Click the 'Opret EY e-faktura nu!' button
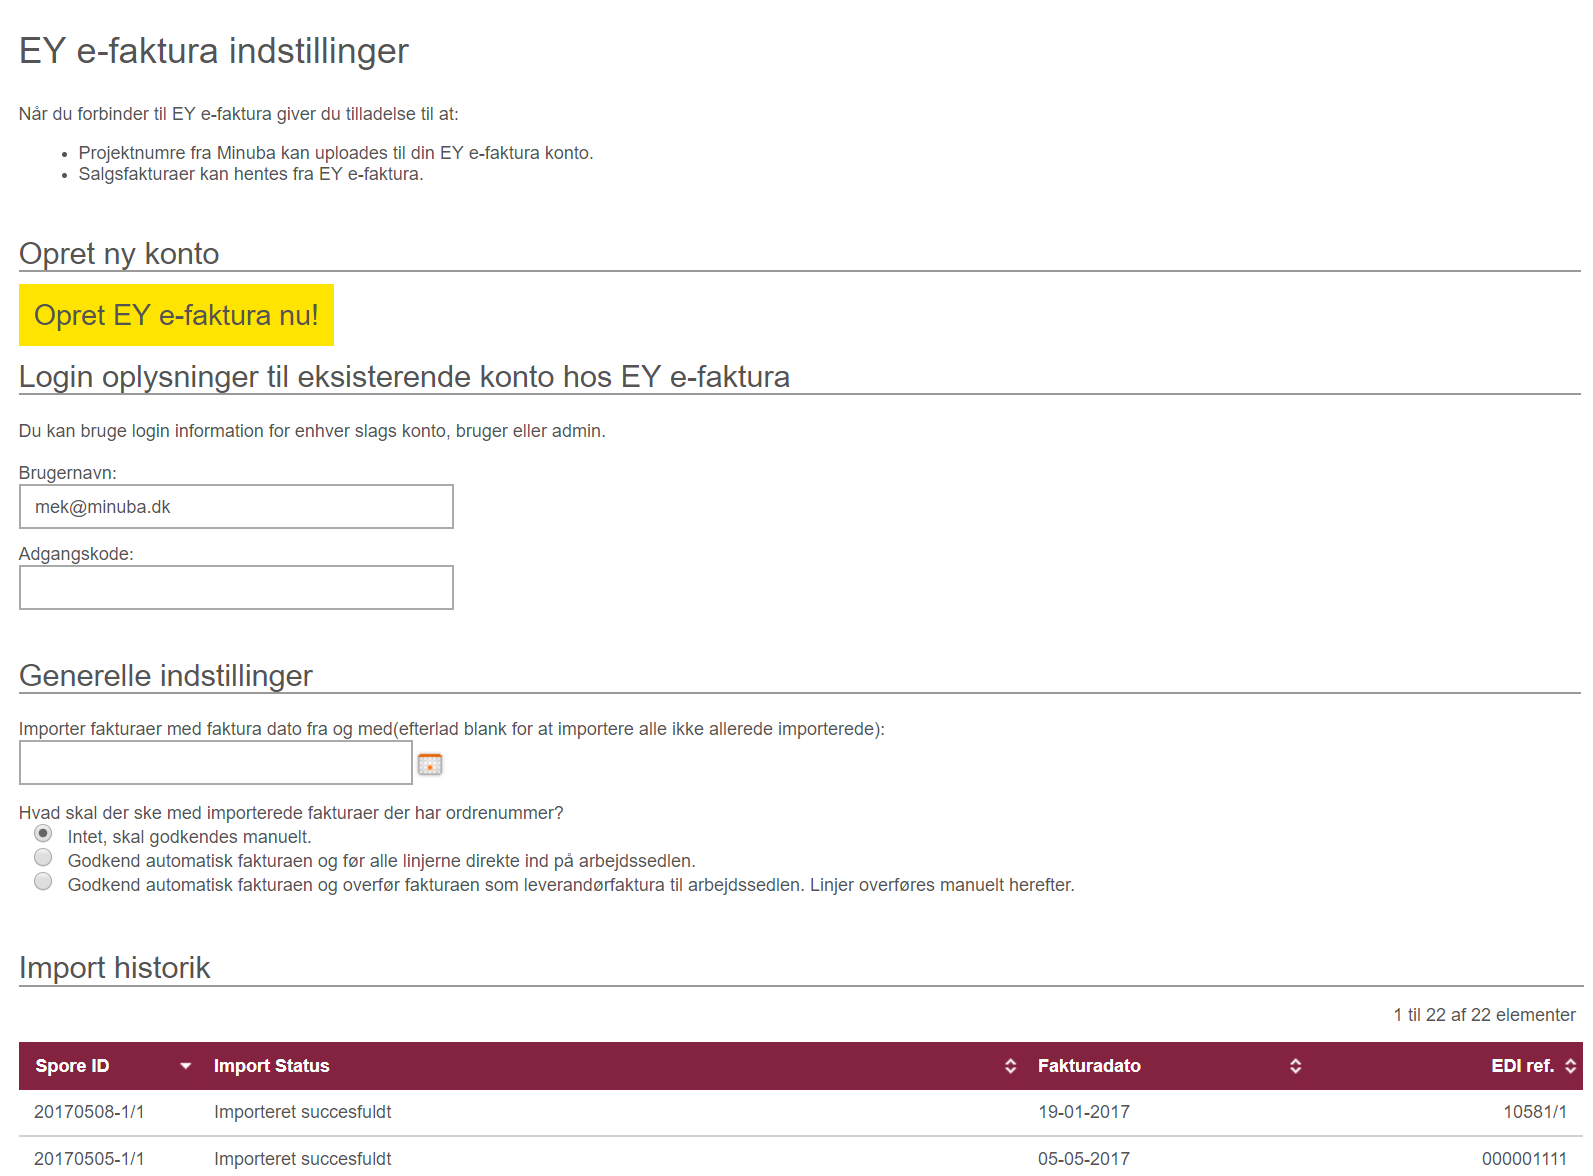1593x1176 pixels. pyautogui.click(x=176, y=315)
